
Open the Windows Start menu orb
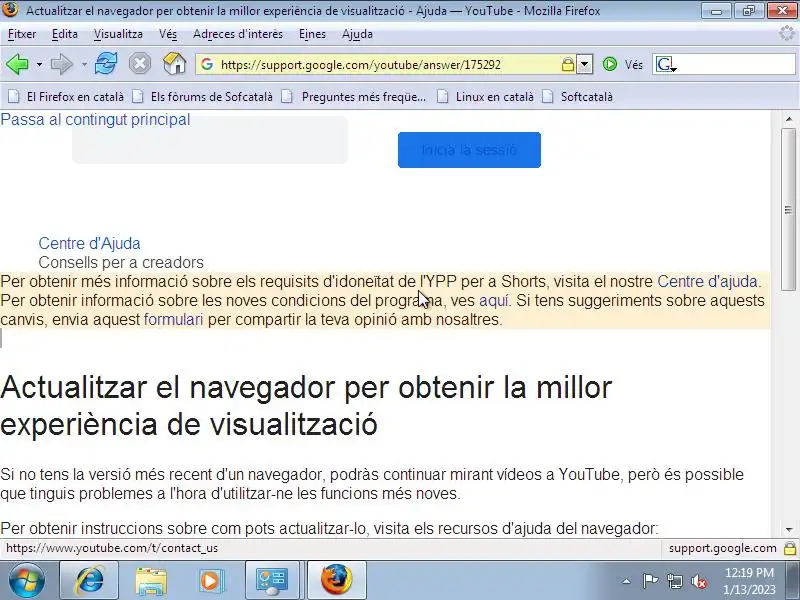(x=26, y=581)
